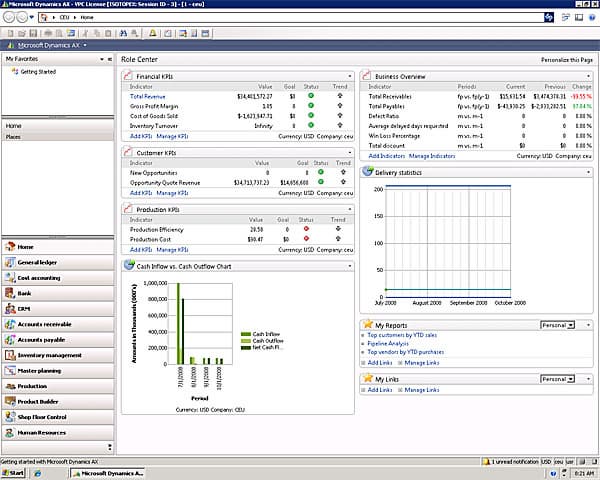Click Manage Links under My Reports
The image size is (600, 480).
422,362
